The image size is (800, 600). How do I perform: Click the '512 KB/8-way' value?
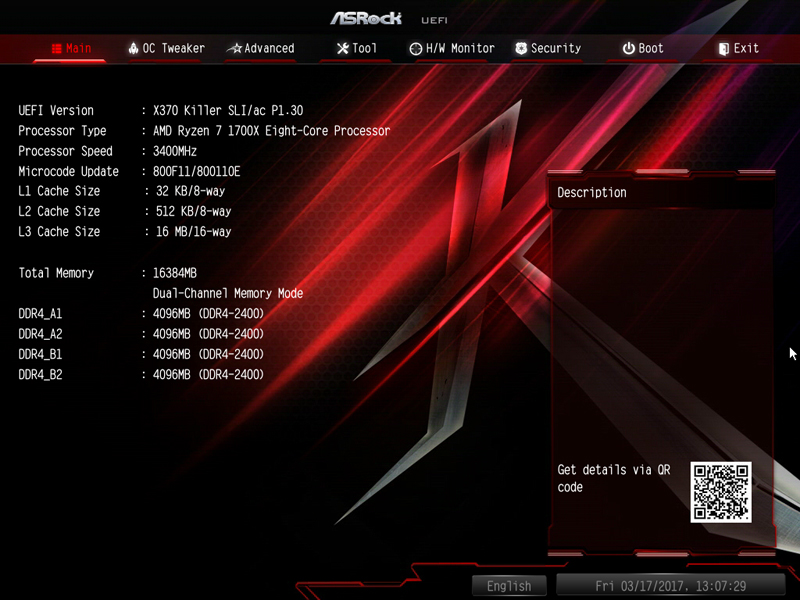point(193,211)
